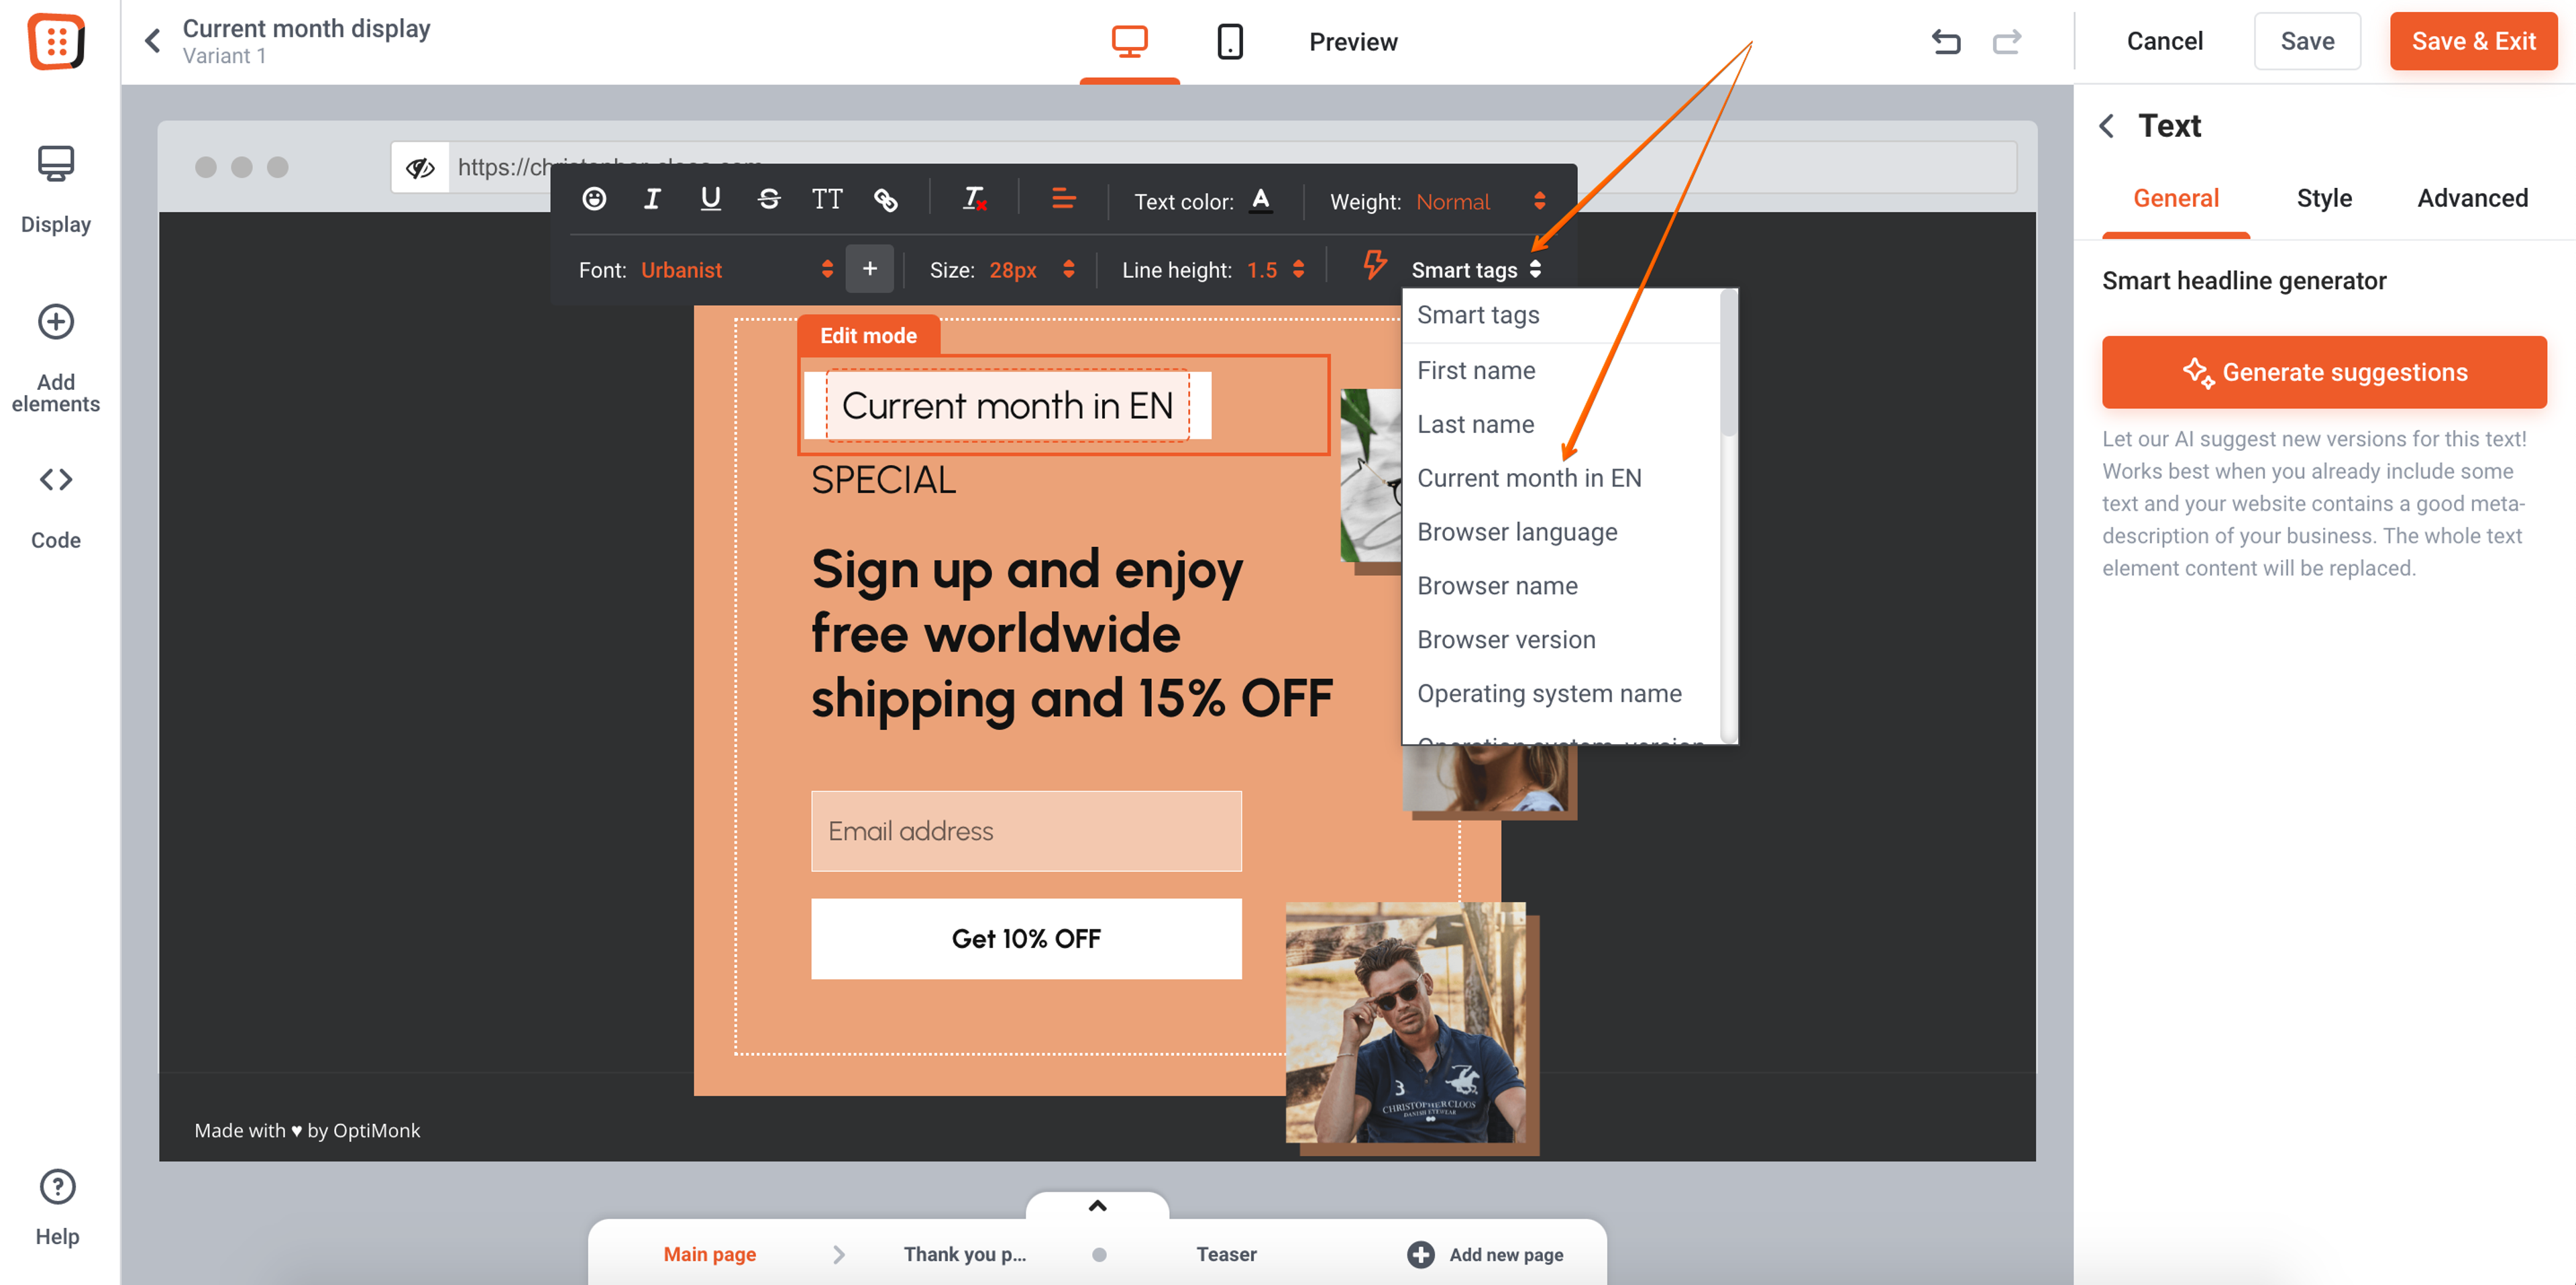Click the text alignment icon

pos(1063,199)
